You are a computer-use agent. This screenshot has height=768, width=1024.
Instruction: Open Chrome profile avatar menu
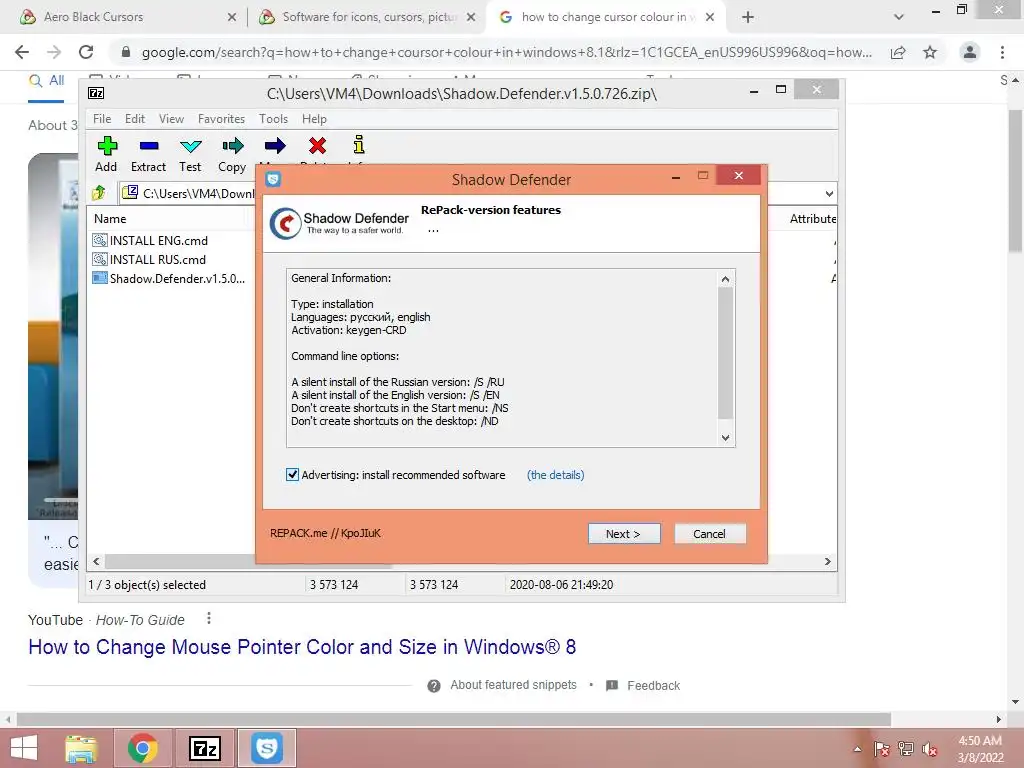coord(970,52)
